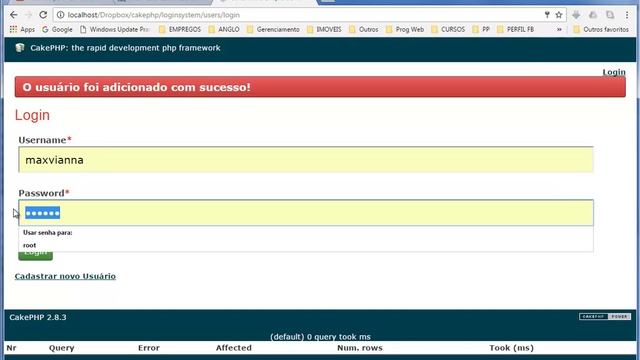Viewport: 640px width, 360px height.
Task: Click the Took (ms) column header
Action: coord(511,348)
